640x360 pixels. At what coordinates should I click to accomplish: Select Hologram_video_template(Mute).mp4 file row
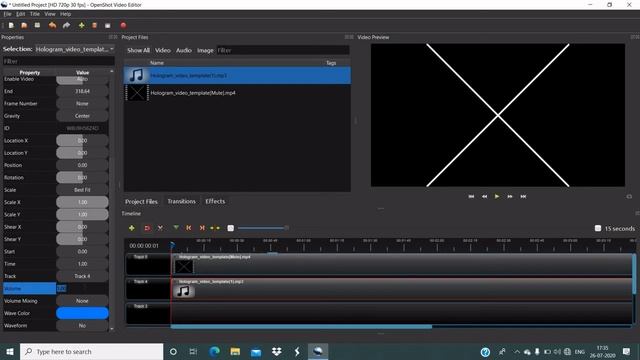coord(237,93)
